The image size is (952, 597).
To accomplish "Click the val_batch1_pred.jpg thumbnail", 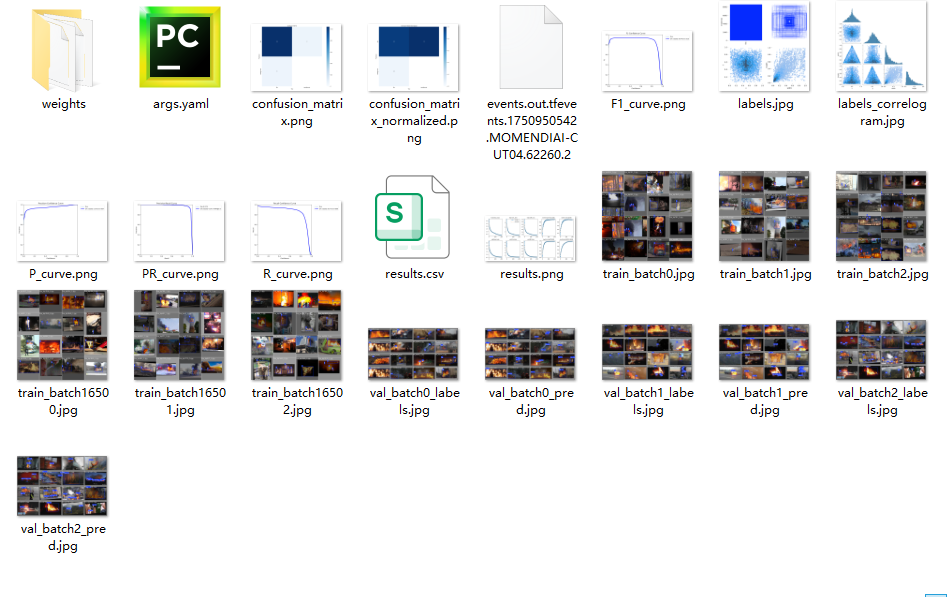I will tap(764, 352).
